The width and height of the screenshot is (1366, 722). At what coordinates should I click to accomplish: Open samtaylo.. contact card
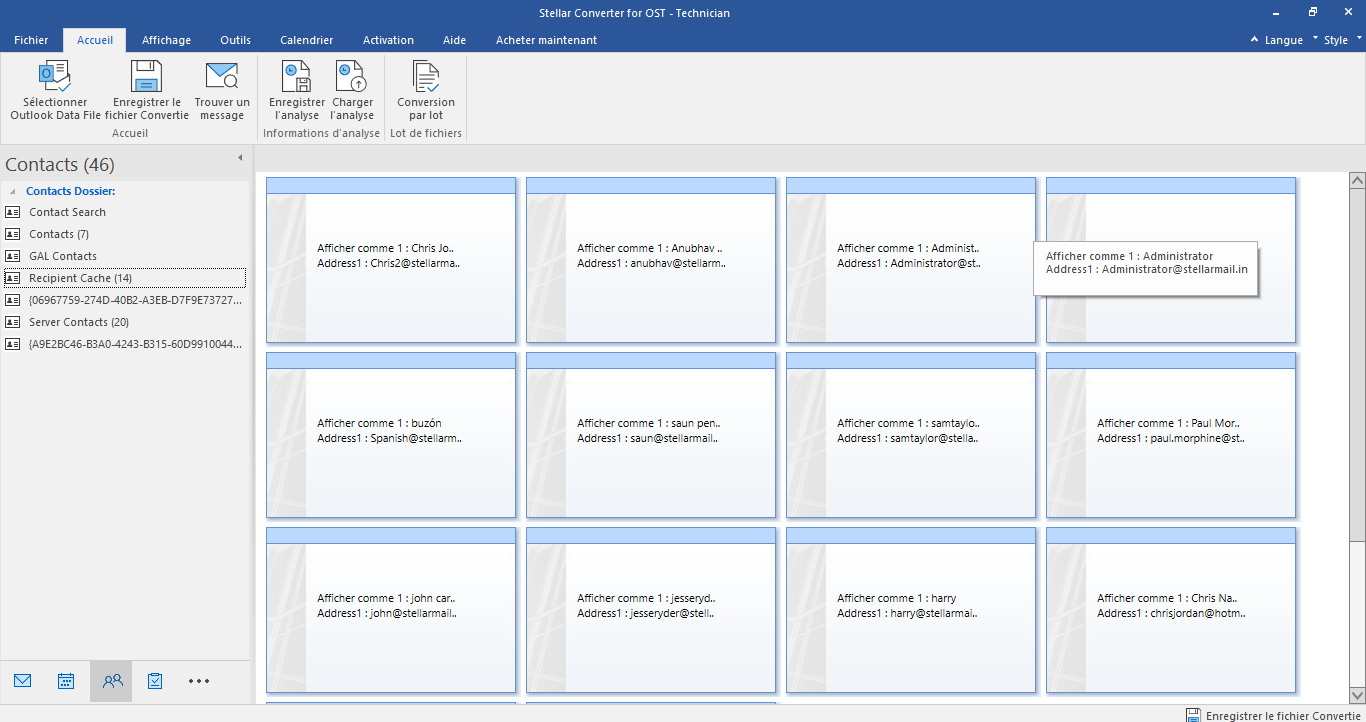911,435
